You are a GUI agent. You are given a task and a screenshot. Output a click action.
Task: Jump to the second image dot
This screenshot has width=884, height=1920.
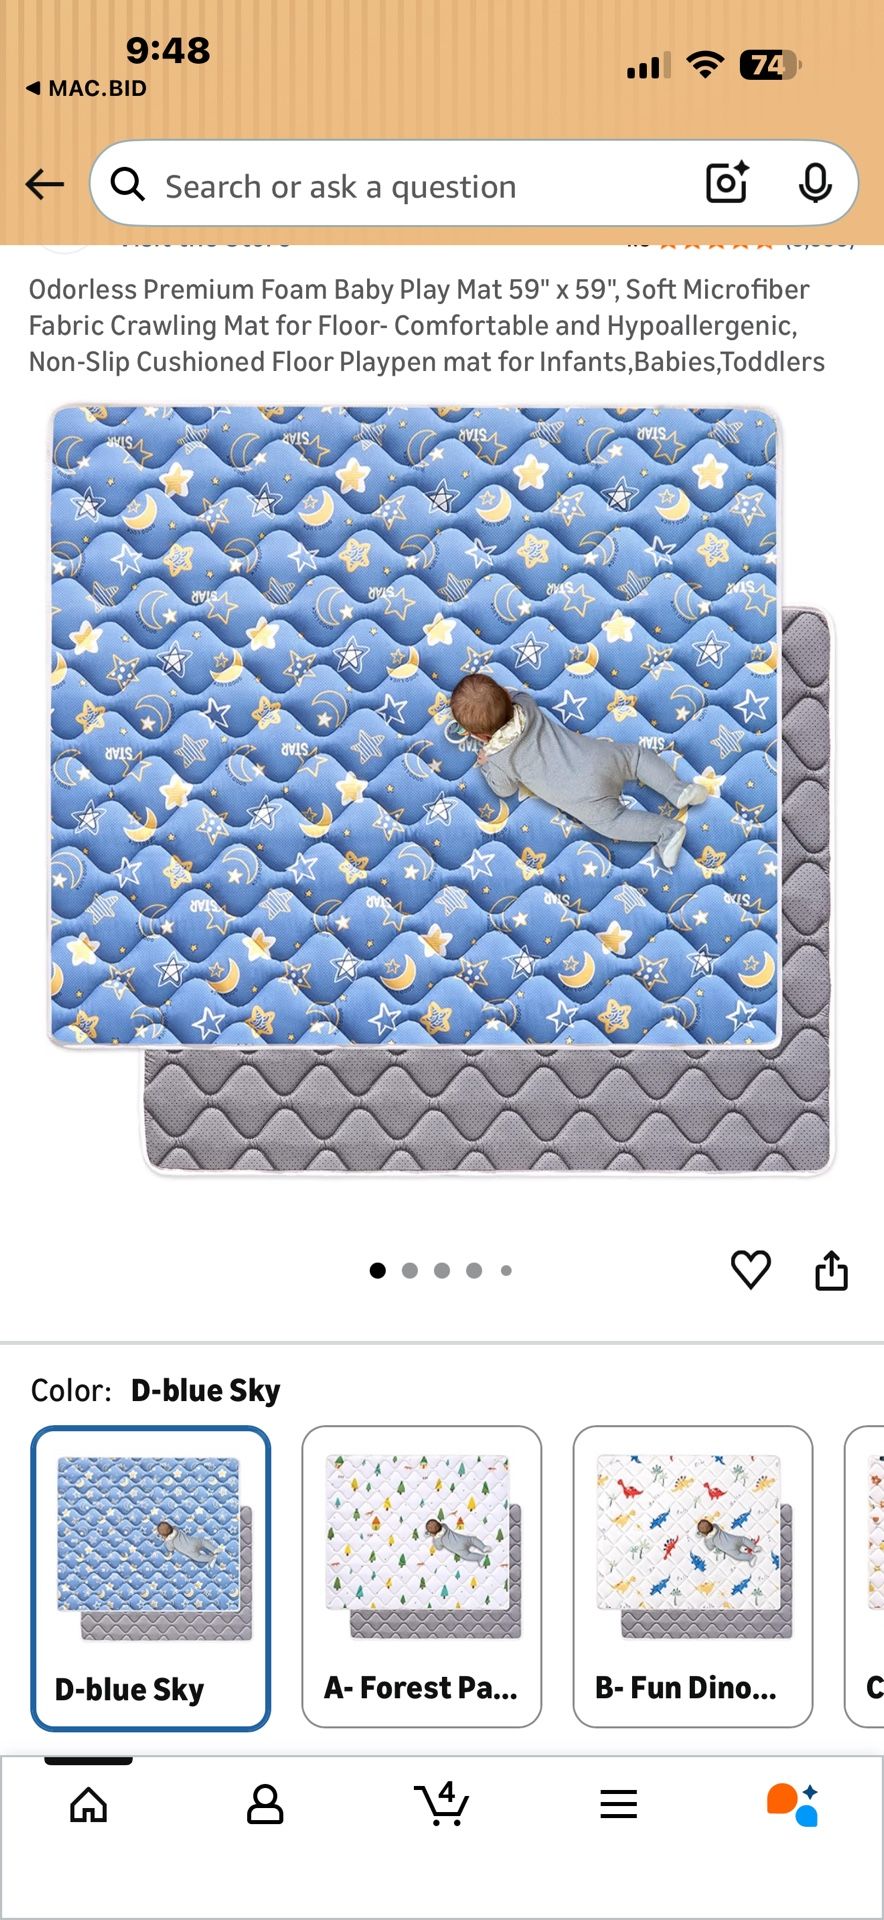tap(410, 1271)
